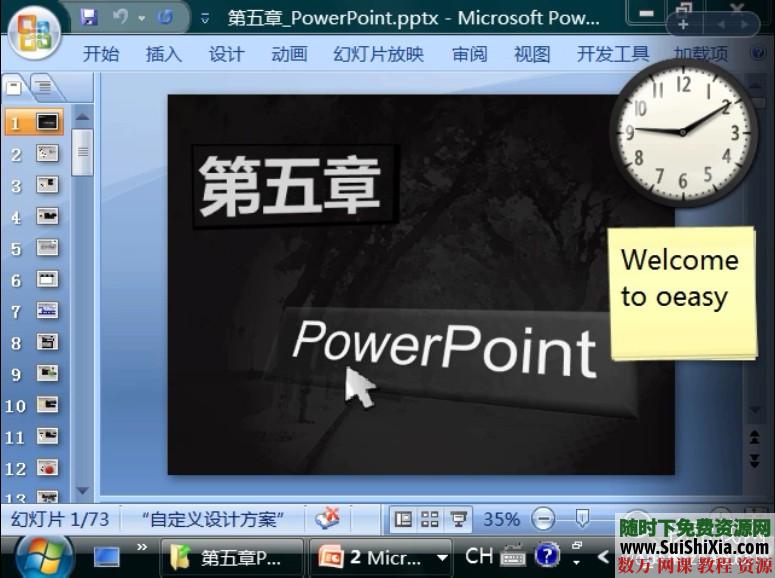Open the 插入 ribbon tab
775x578 pixels.
pos(164,53)
